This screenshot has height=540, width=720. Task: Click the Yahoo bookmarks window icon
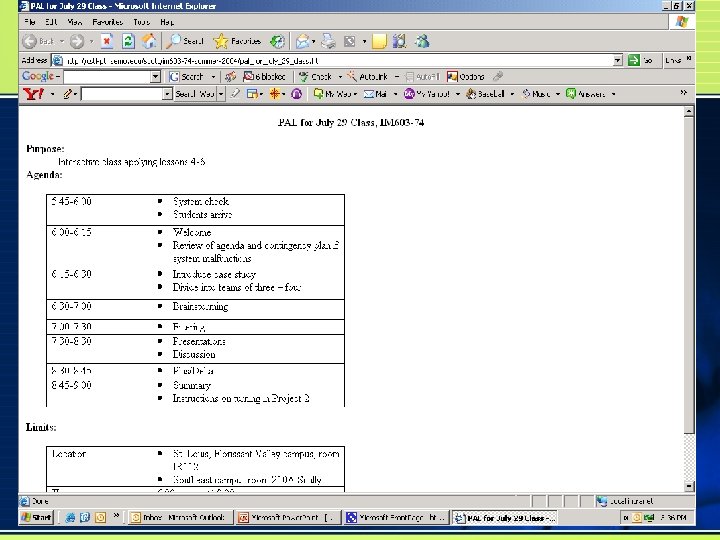click(x=252, y=94)
